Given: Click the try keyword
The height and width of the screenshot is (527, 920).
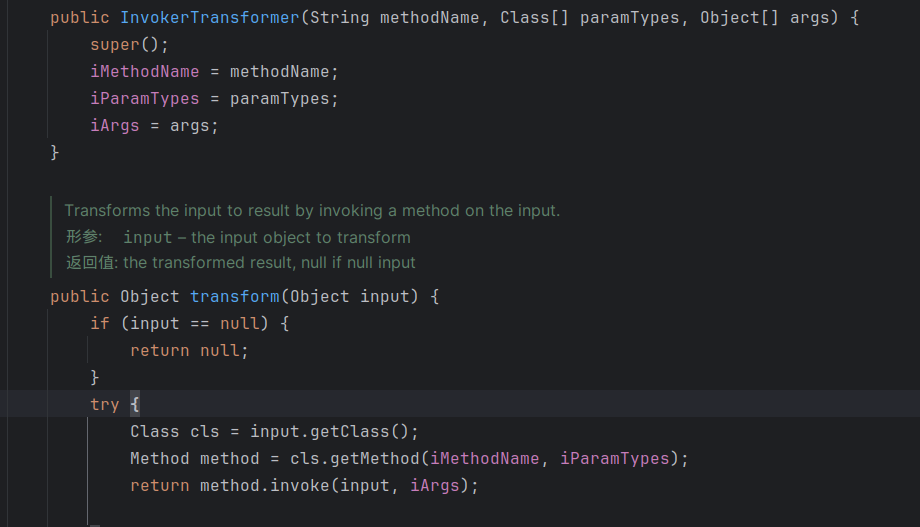Looking at the screenshot, I should (104, 405).
